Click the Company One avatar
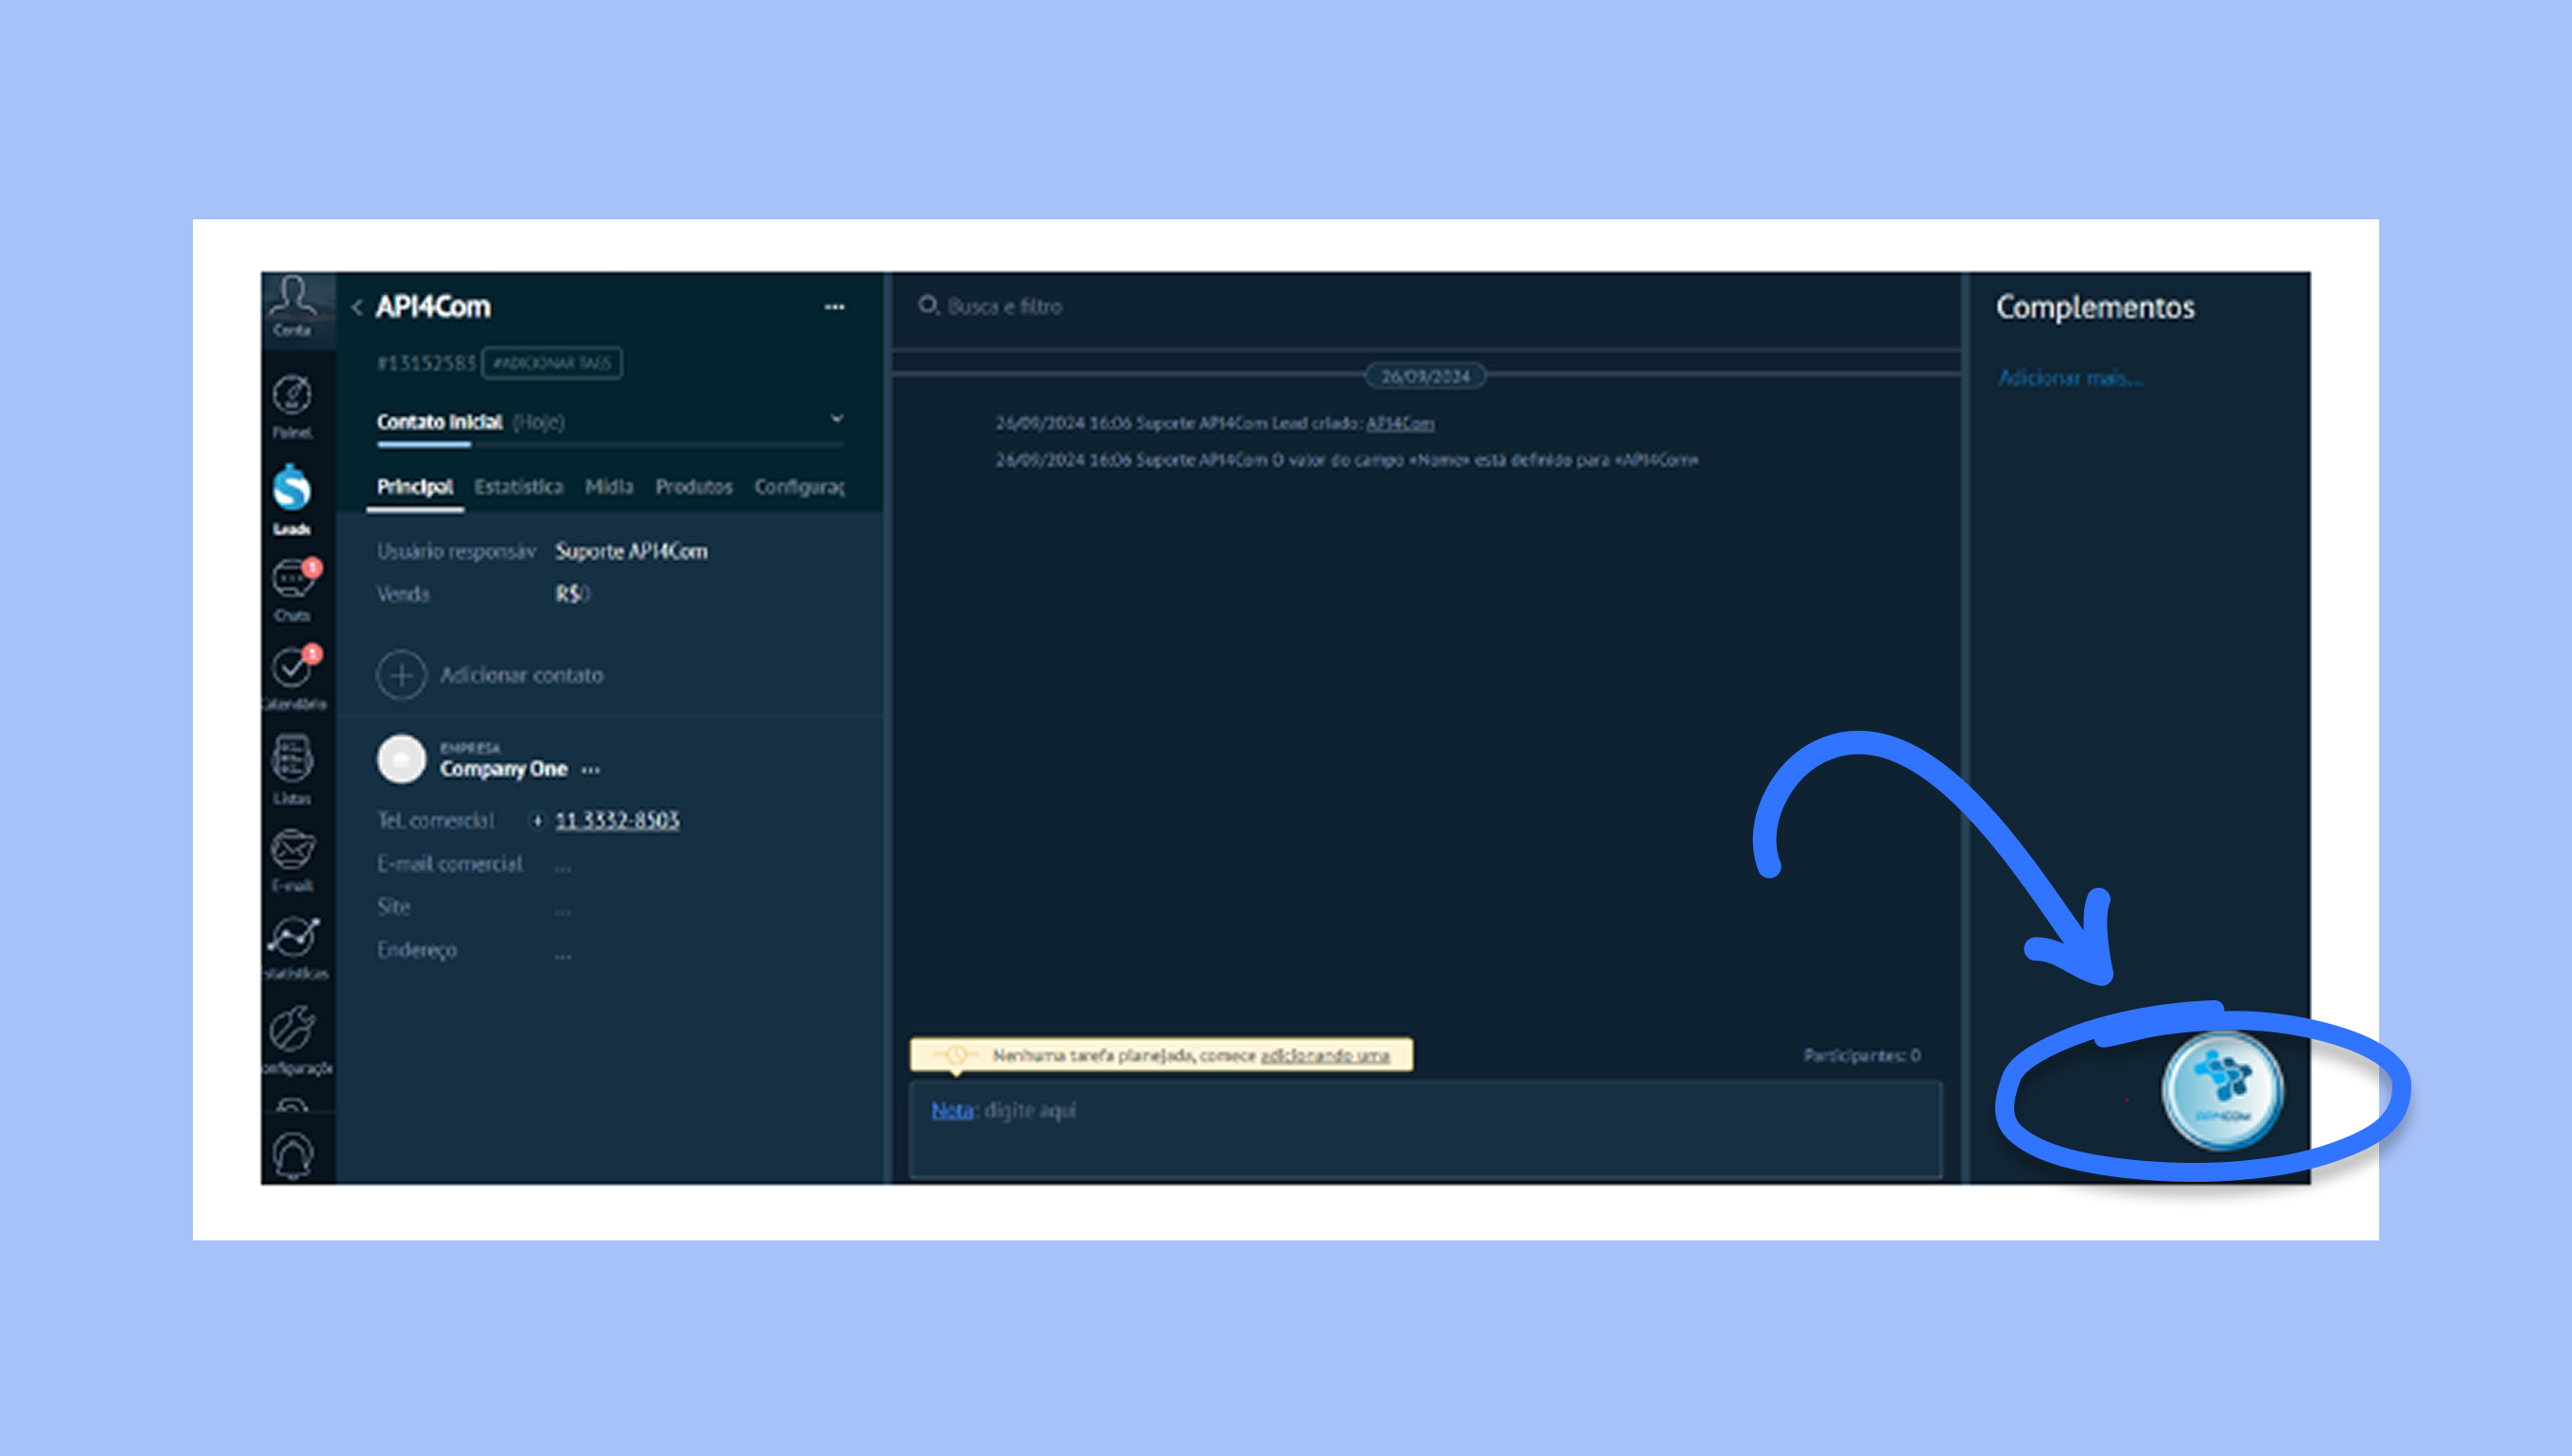The image size is (2572, 1456). tap(401, 760)
